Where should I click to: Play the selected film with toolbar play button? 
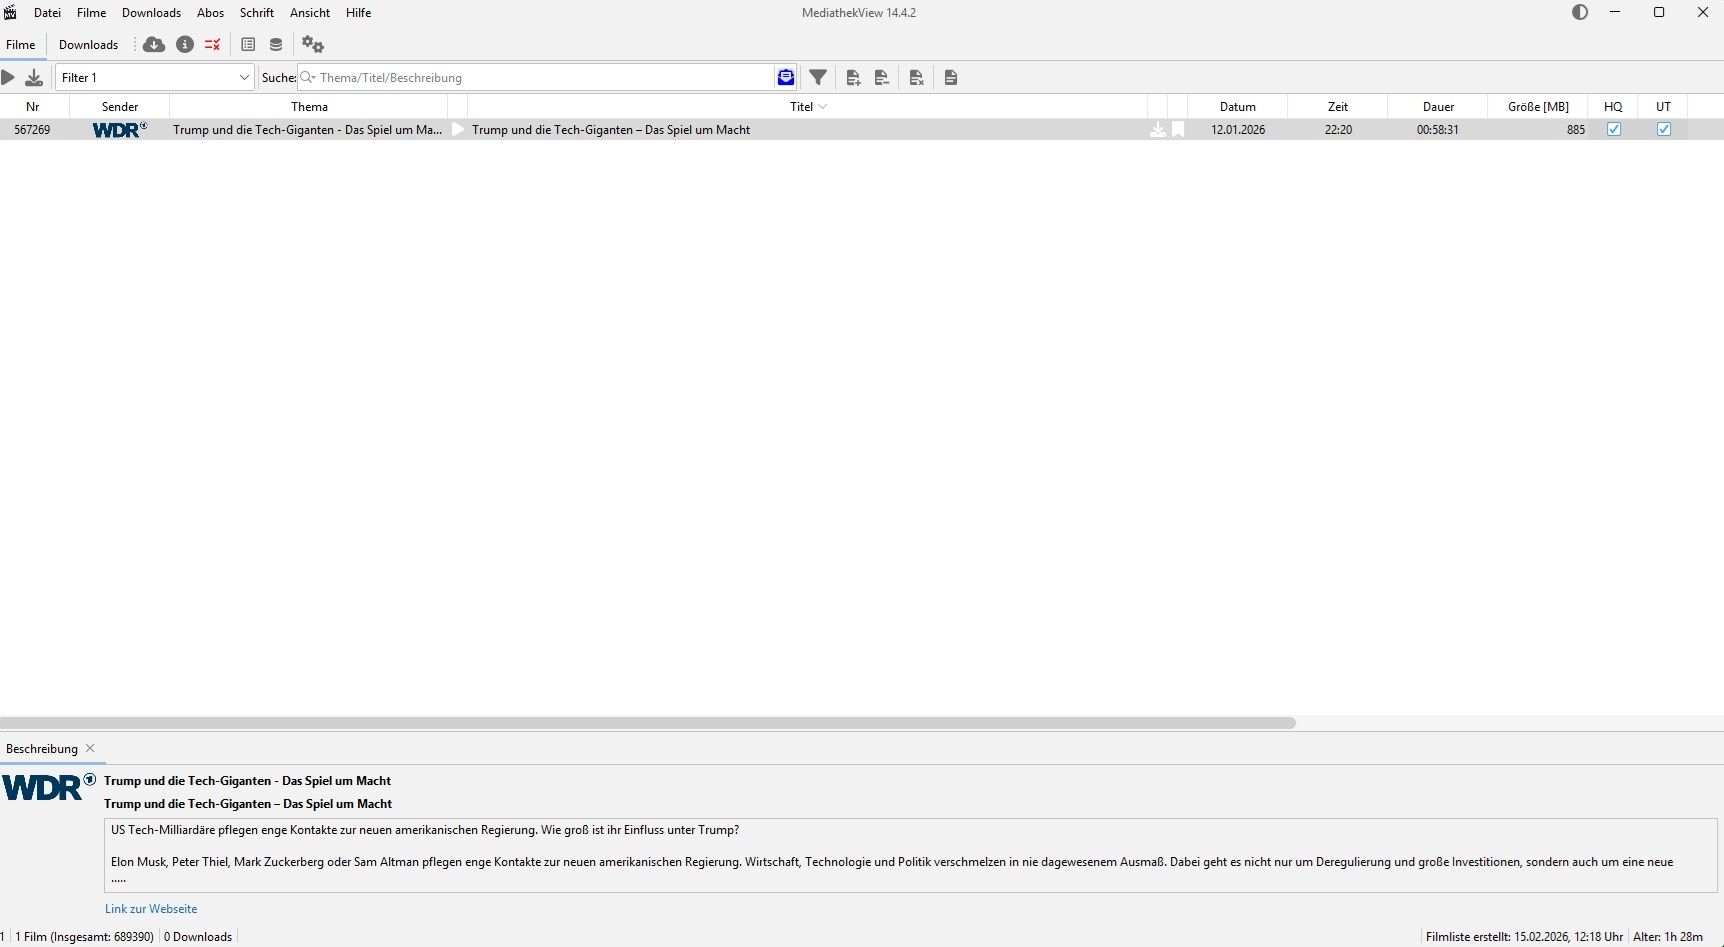point(9,77)
